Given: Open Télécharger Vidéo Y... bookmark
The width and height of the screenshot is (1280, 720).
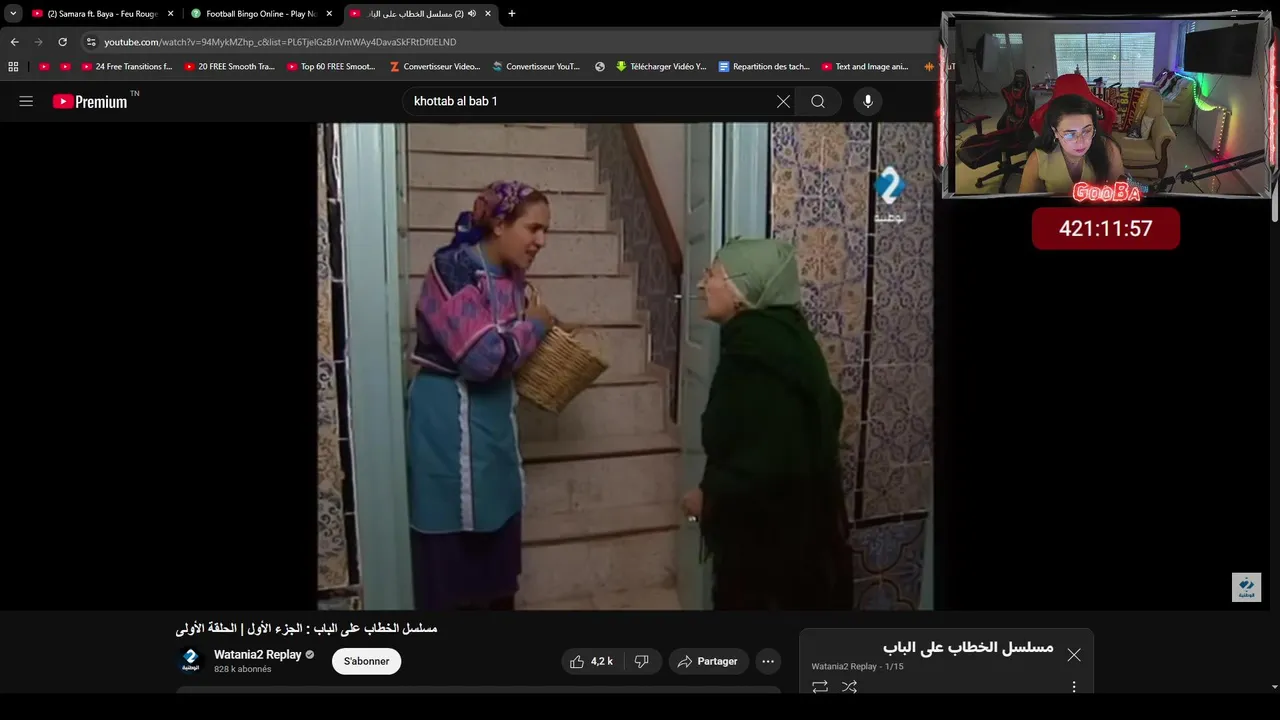Looking at the screenshot, I should pos(661,67).
